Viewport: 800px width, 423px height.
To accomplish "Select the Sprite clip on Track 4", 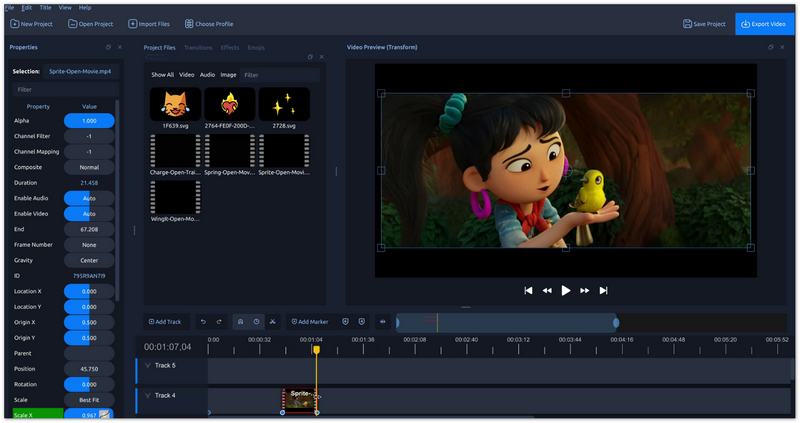I will 299,401.
